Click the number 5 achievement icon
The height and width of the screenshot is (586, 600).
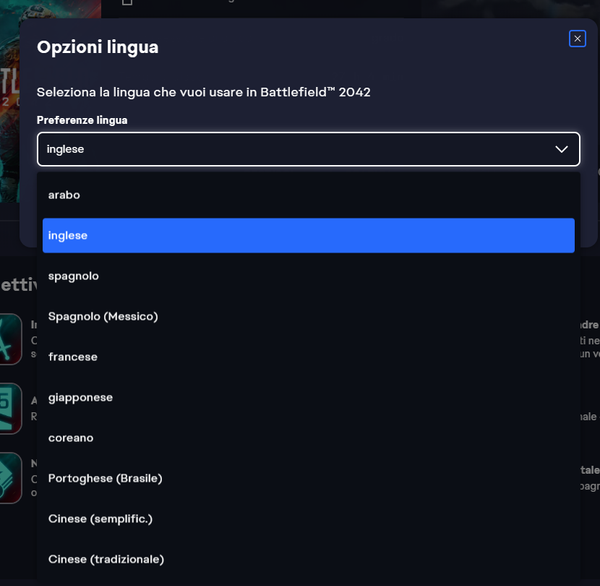pos(9,408)
